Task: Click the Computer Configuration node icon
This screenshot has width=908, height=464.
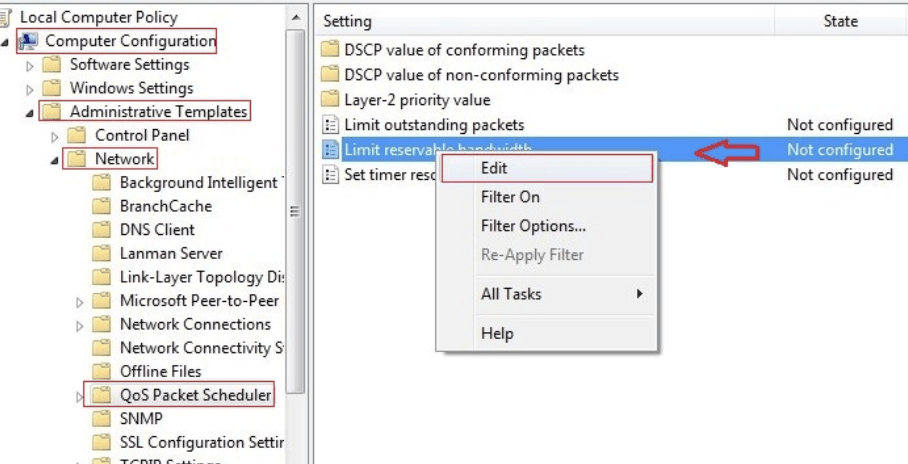Action: pyautogui.click(x=29, y=41)
